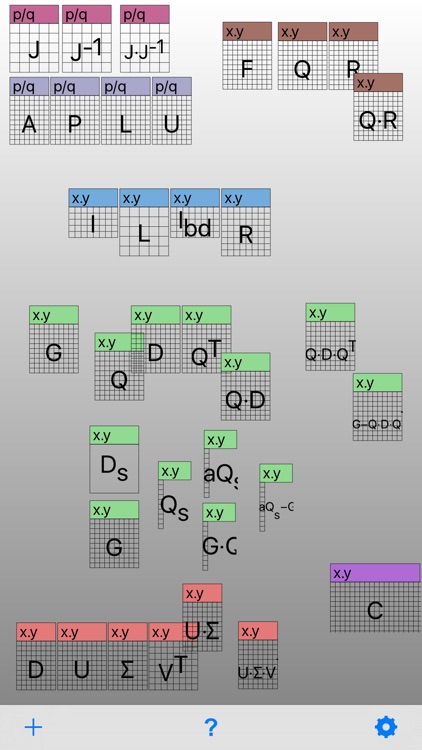The width and height of the screenshot is (422, 750).
Task: Select the blue-header L matrix tile
Action: click(x=144, y=222)
